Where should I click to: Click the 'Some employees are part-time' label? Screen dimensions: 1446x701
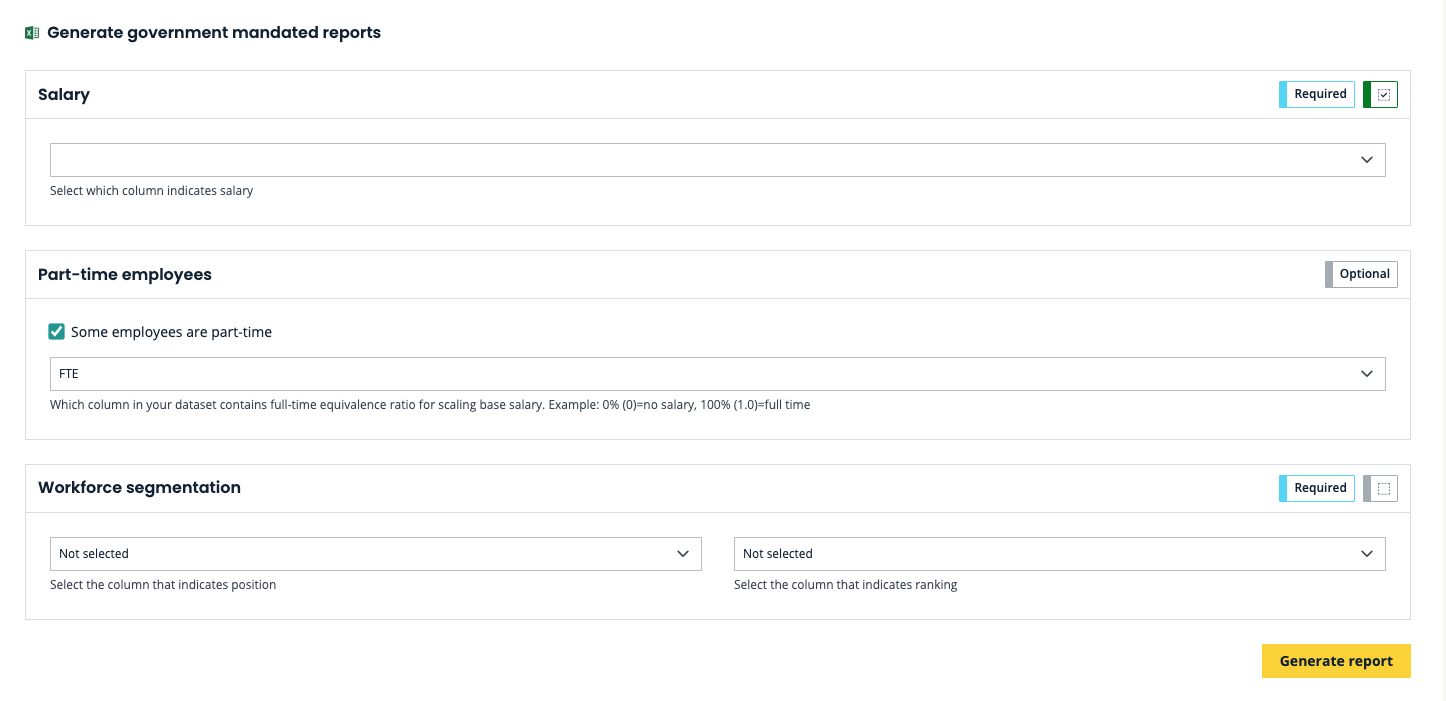171,332
